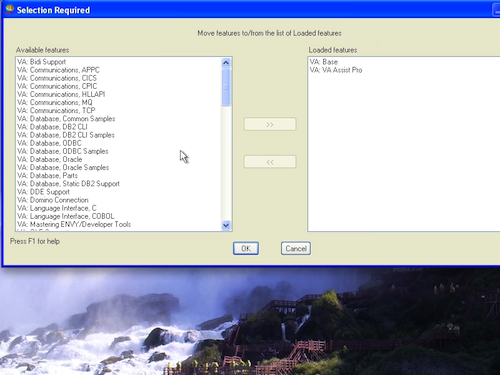Click the OK button
This screenshot has height=375, width=500.
(x=246, y=248)
